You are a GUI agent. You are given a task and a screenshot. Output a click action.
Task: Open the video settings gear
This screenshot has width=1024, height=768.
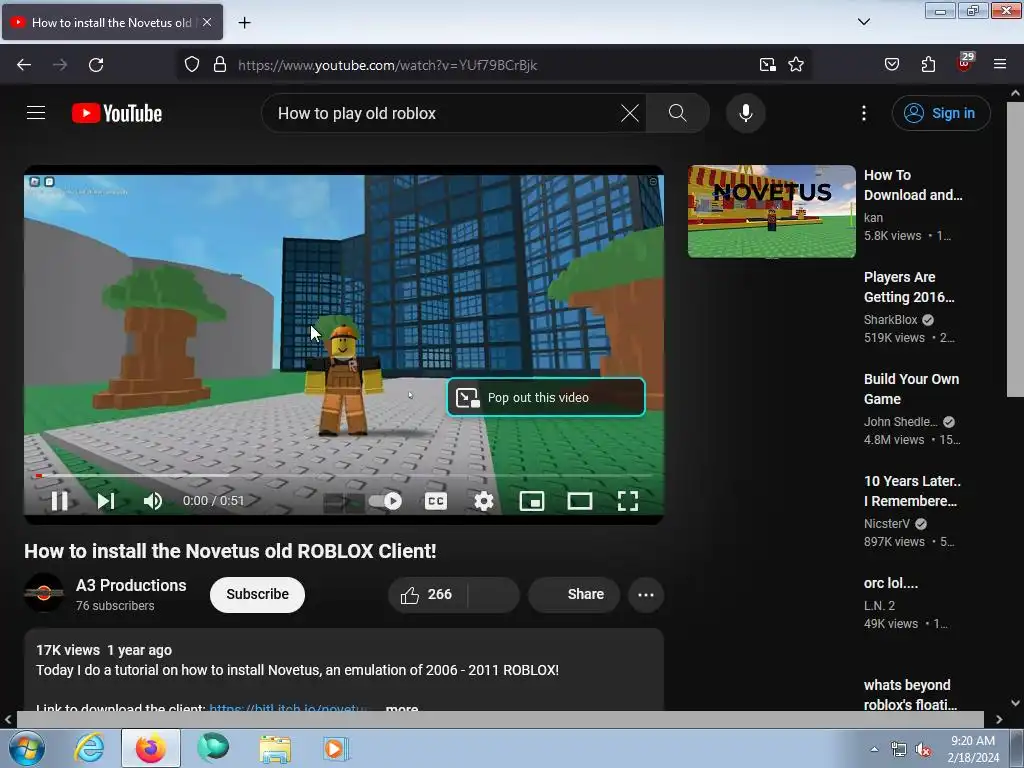483,501
